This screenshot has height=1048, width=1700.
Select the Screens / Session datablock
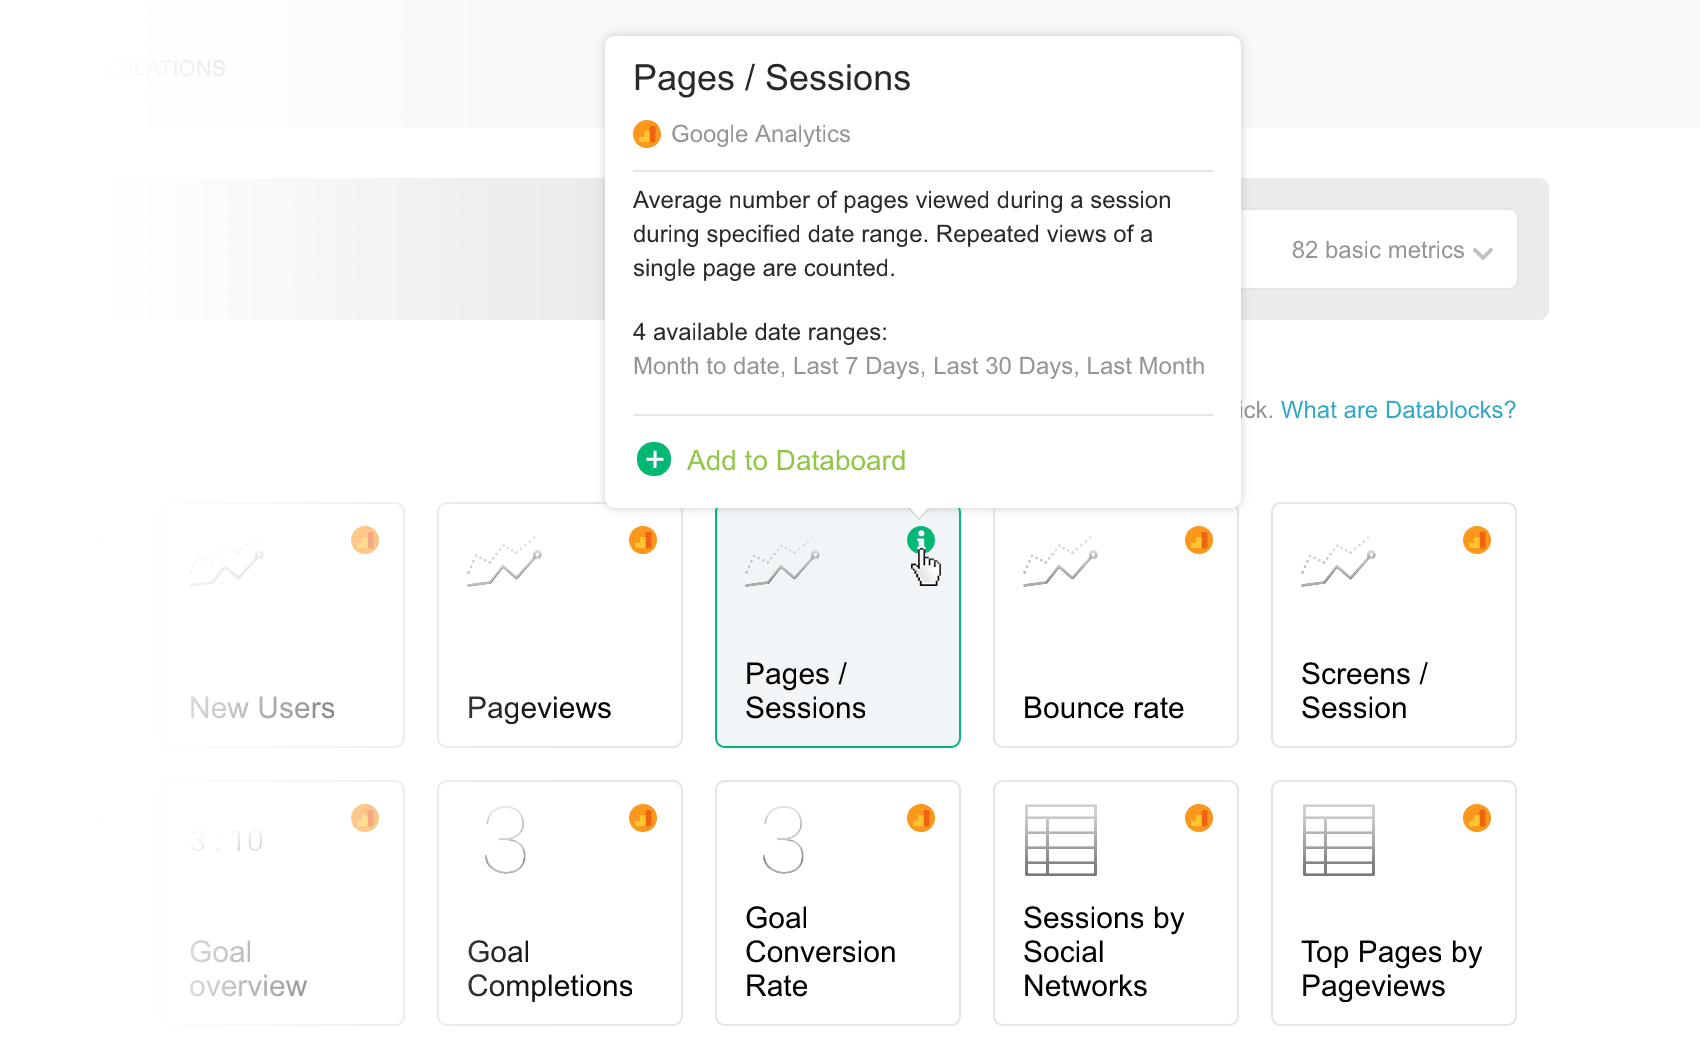pos(1393,625)
